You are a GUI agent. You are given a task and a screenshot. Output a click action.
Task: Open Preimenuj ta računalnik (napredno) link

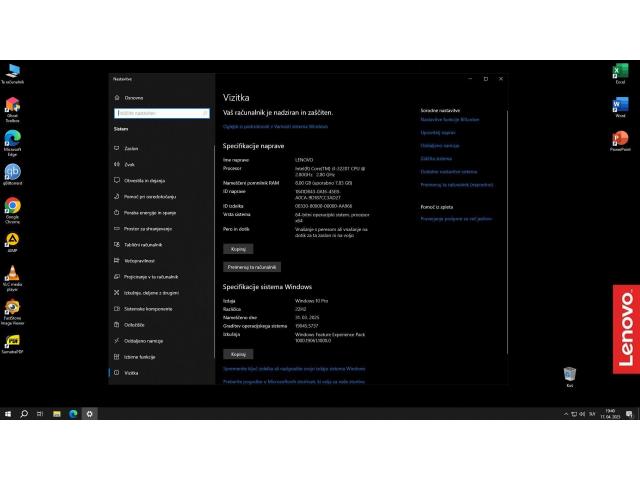click(457, 185)
